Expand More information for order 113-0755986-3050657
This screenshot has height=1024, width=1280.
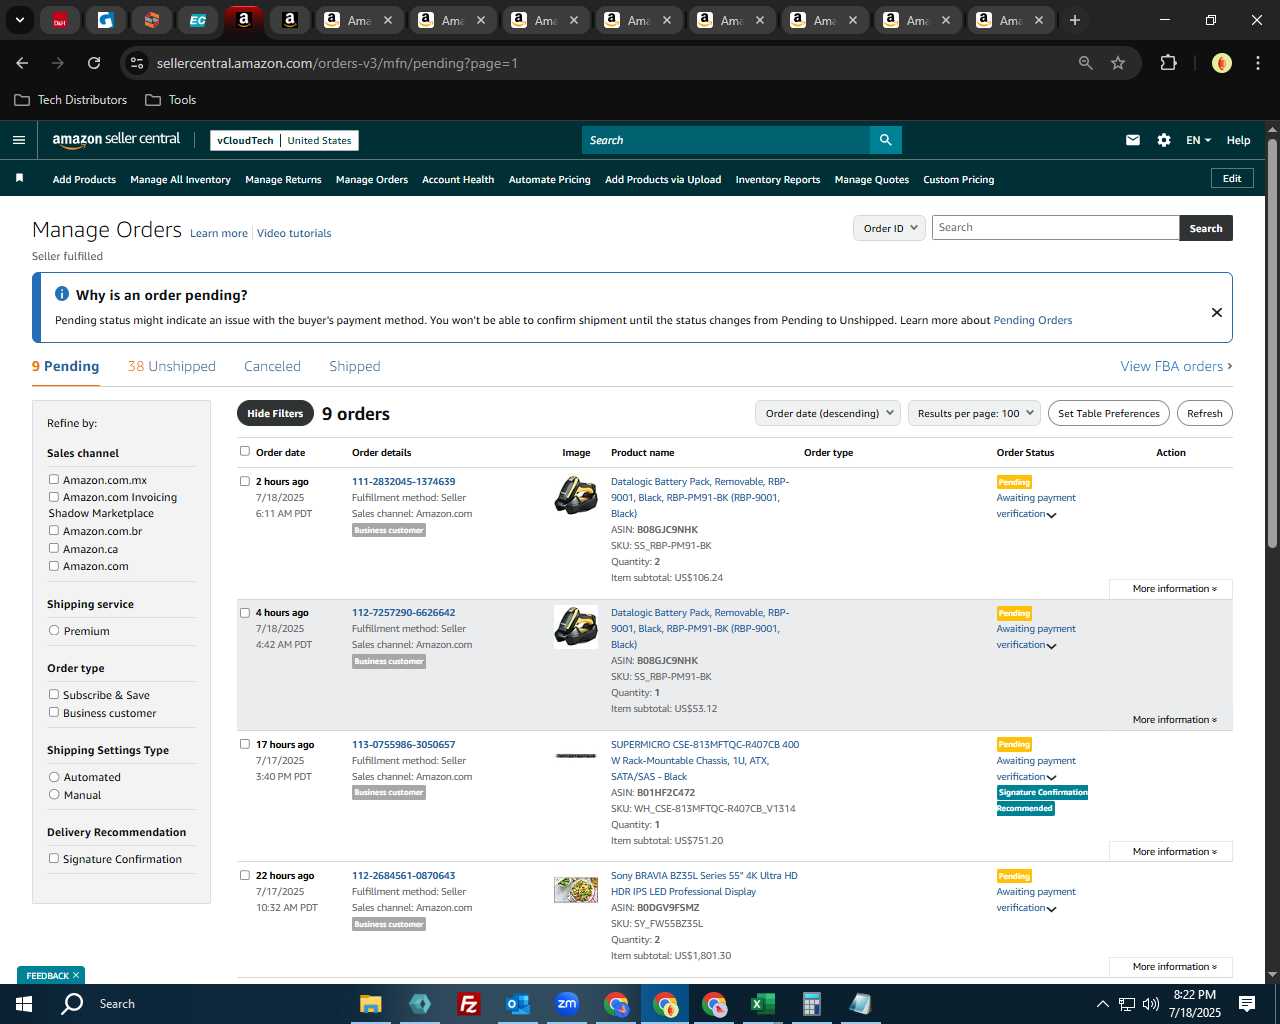click(1171, 852)
